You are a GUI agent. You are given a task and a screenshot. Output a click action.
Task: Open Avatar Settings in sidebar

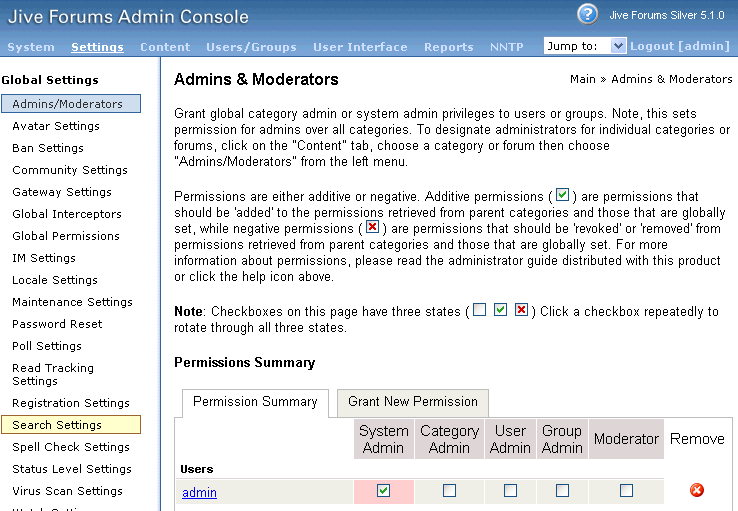point(56,126)
